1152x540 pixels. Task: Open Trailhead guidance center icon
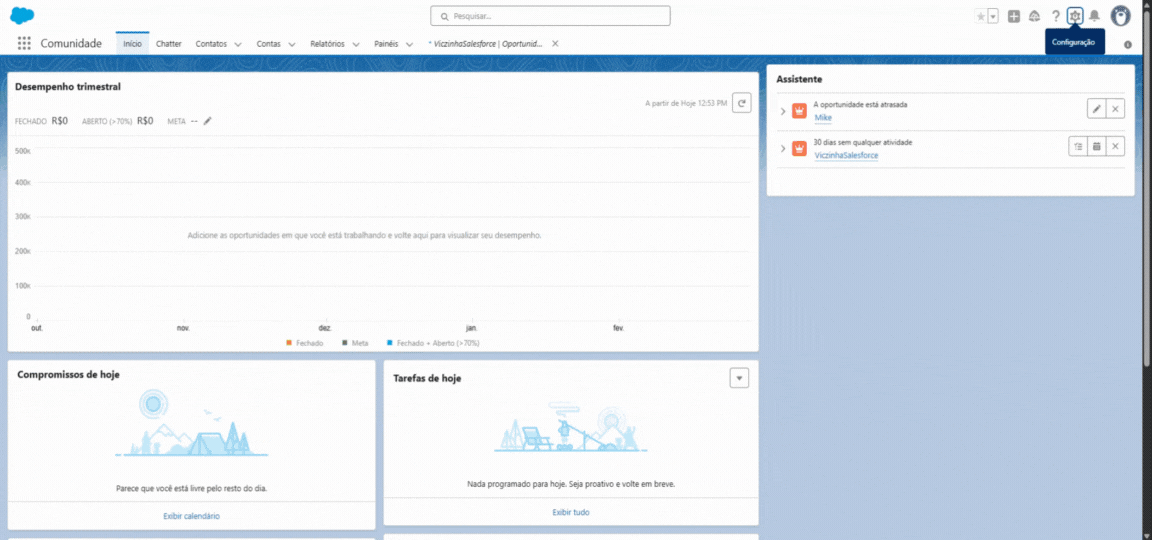tap(1034, 16)
